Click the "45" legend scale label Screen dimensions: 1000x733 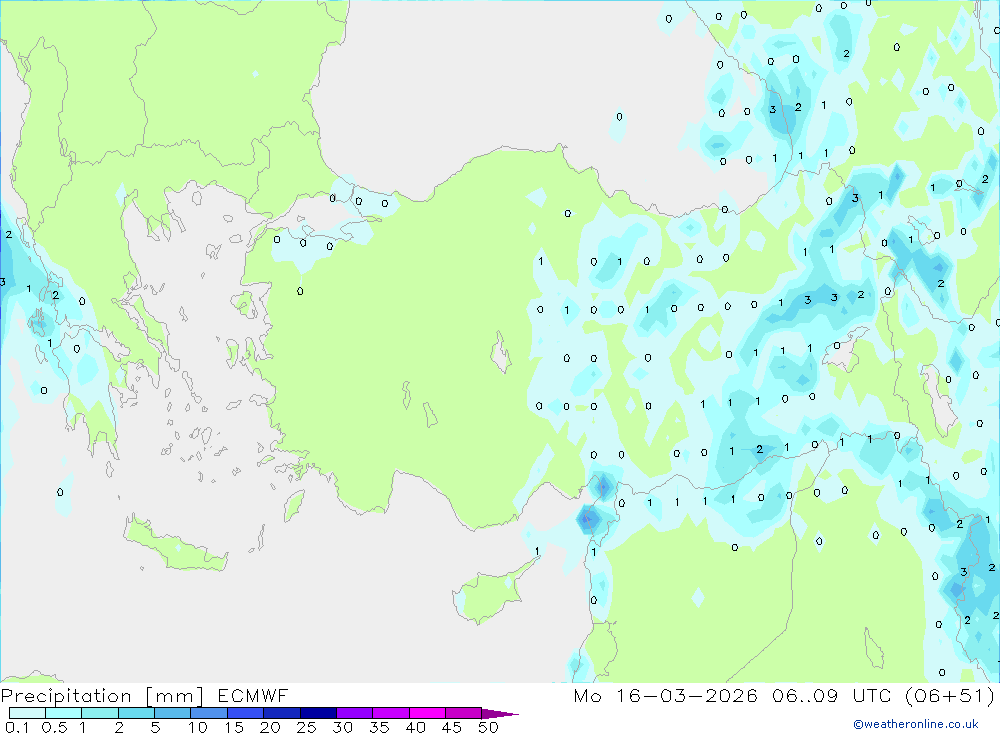[452, 727]
